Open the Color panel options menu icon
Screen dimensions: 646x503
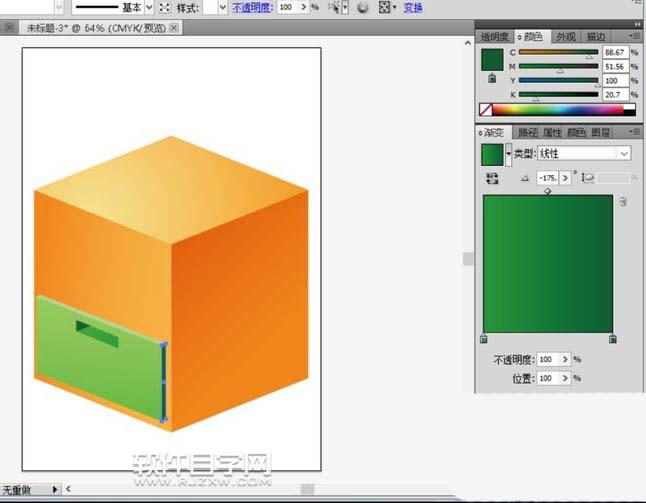coord(634,37)
